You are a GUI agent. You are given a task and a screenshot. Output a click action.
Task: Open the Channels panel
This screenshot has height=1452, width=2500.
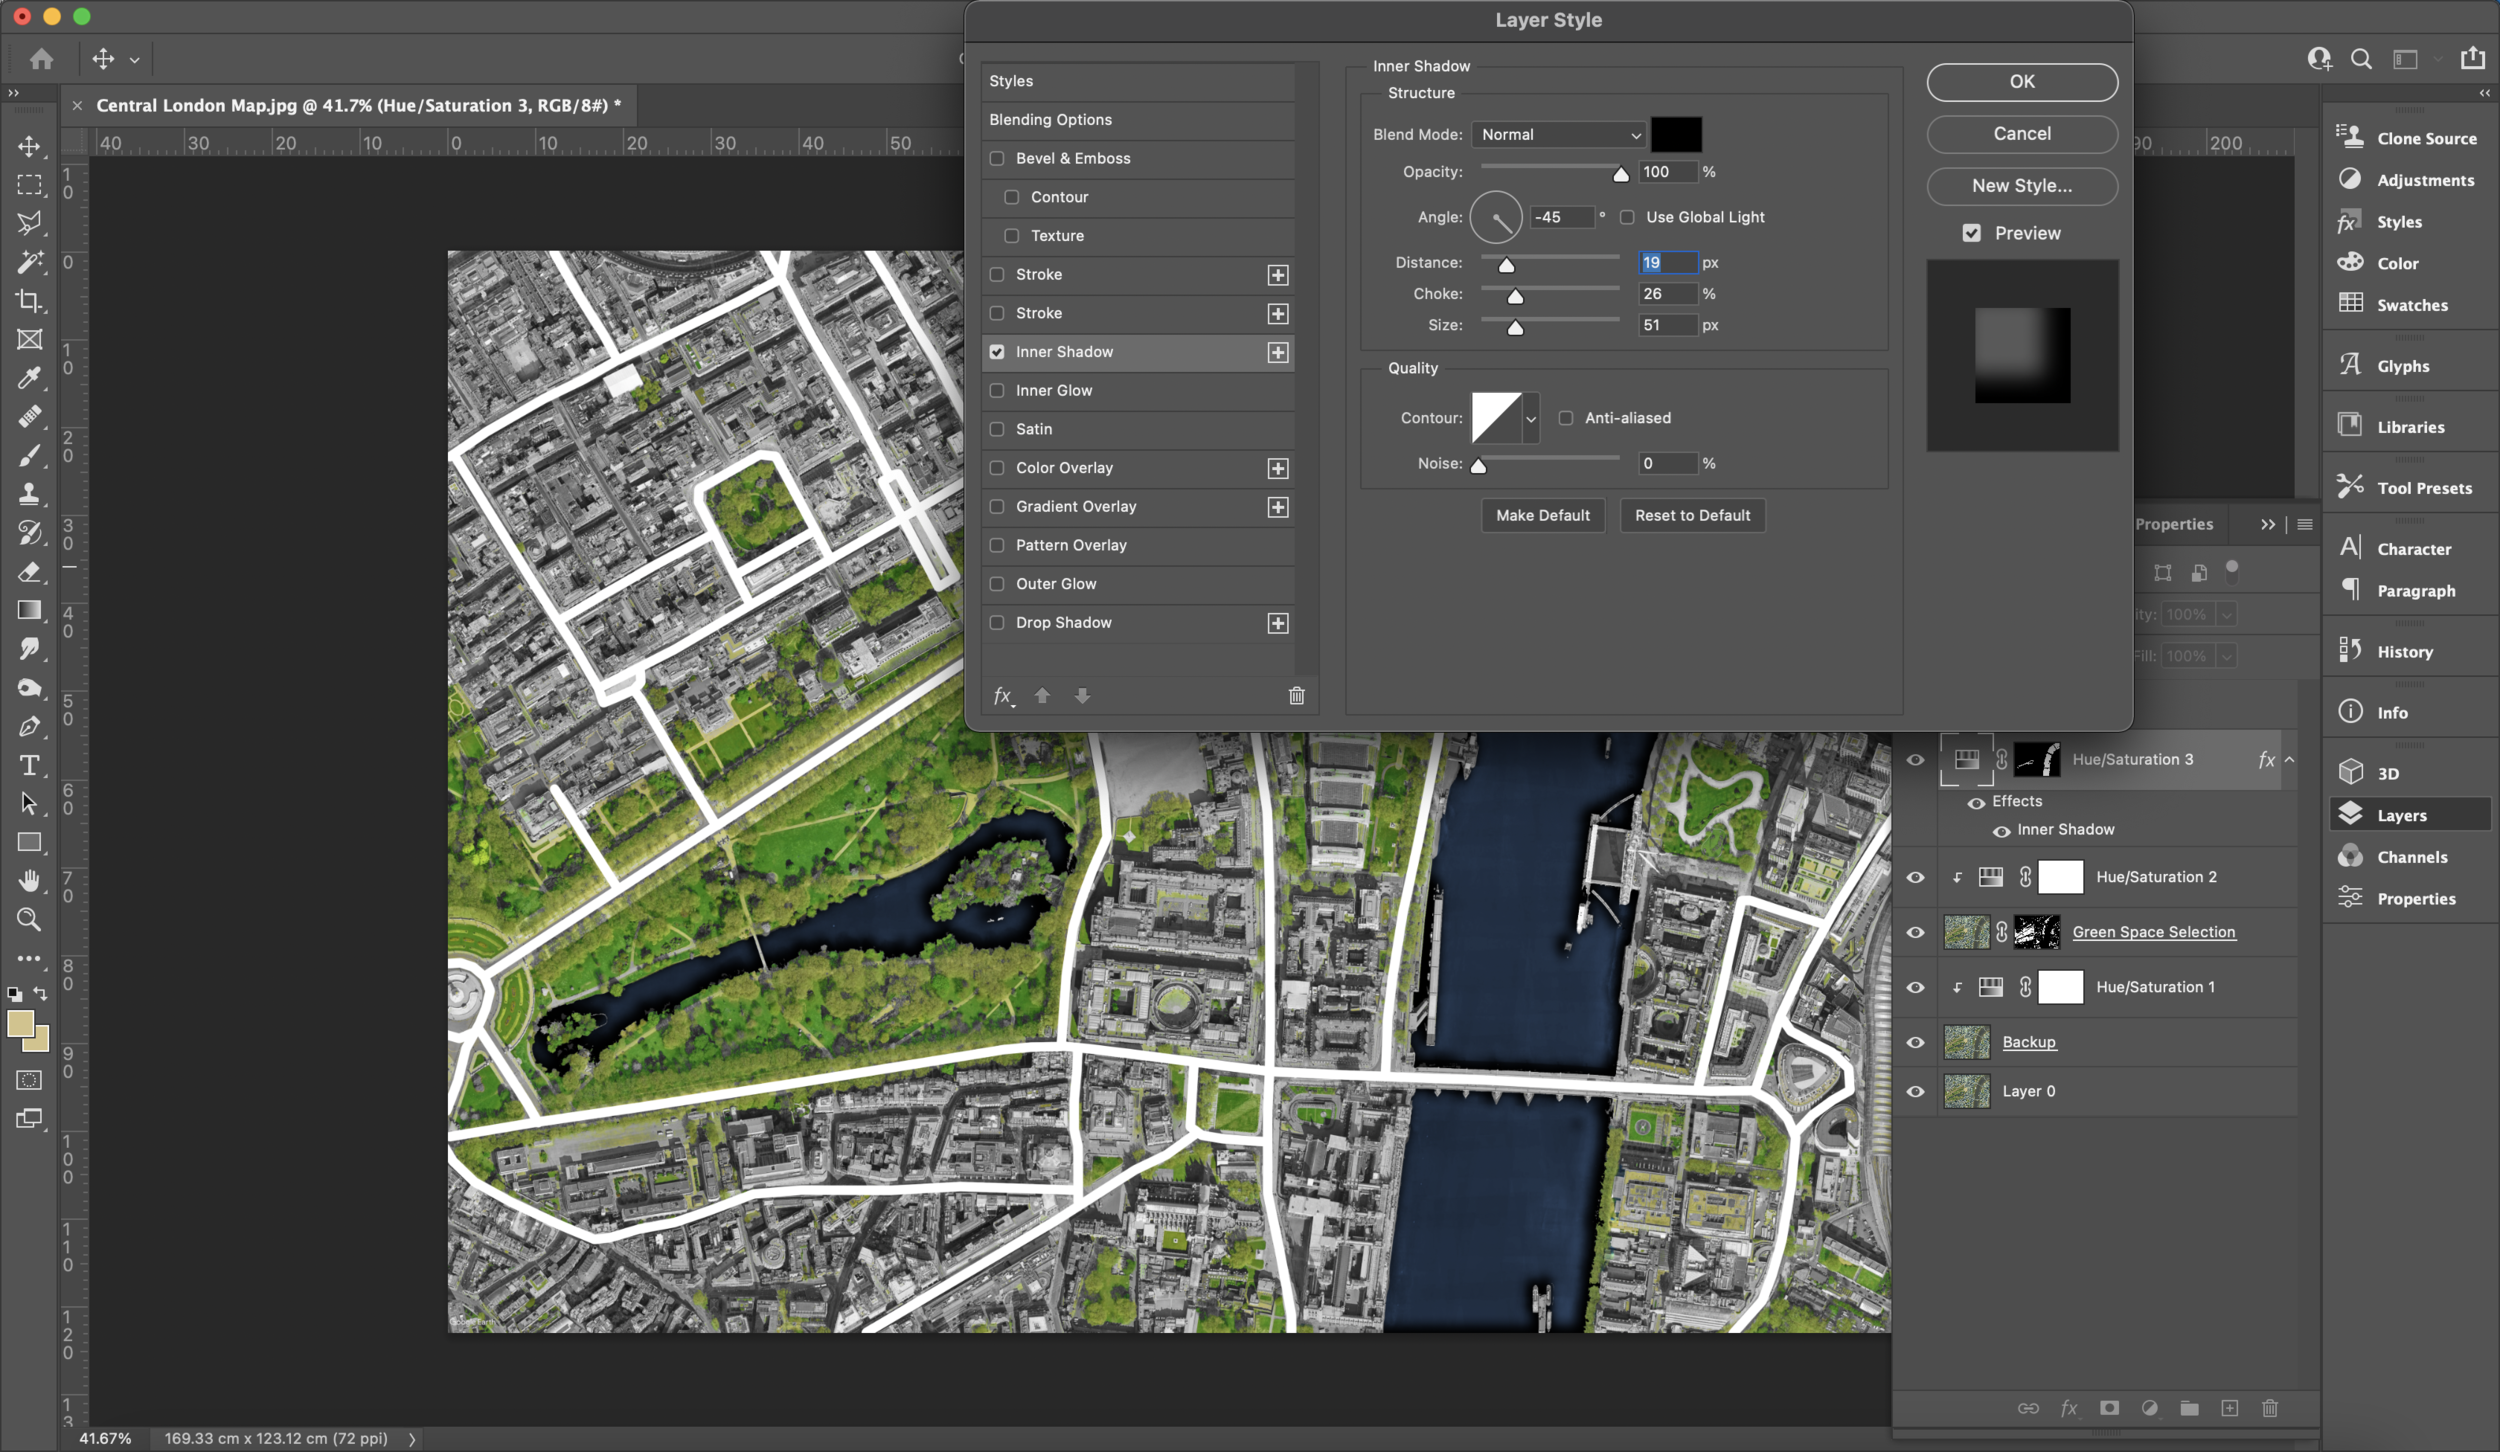coord(2410,857)
